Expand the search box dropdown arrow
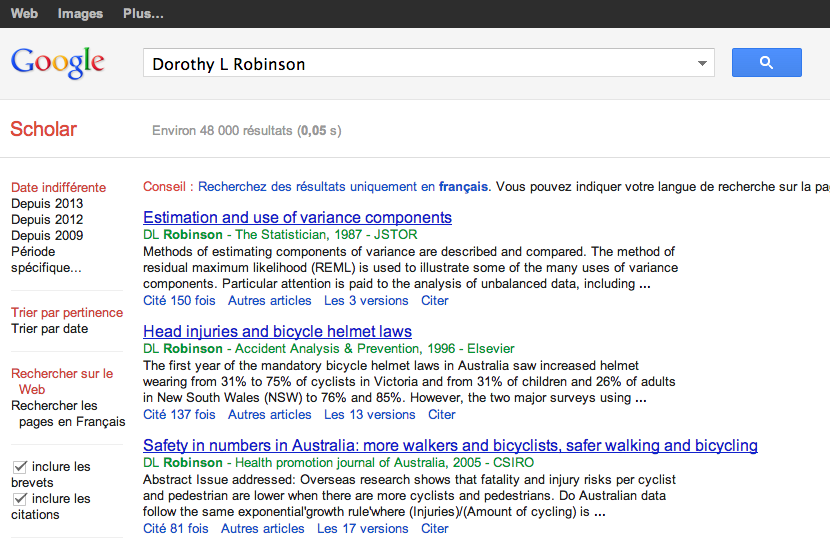Viewport: 830px width, 543px height. [702, 64]
